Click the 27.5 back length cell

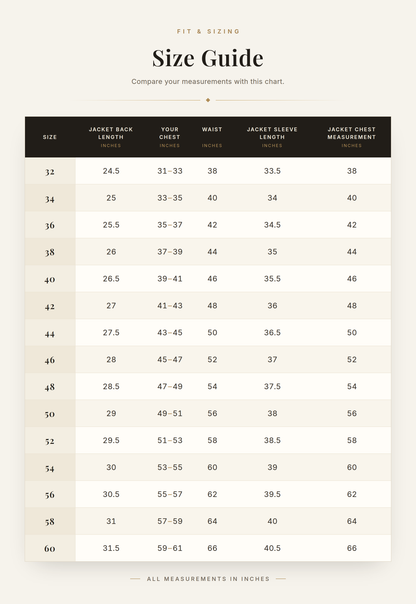click(111, 332)
